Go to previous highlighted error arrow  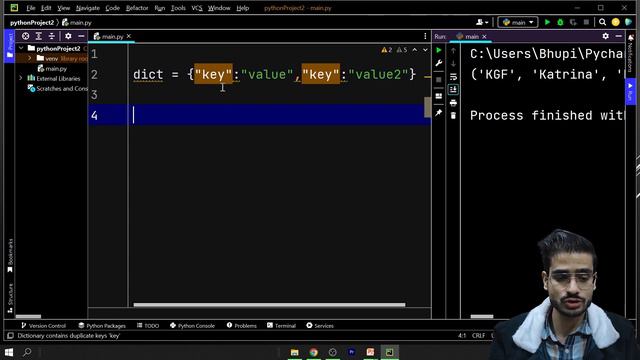point(415,50)
